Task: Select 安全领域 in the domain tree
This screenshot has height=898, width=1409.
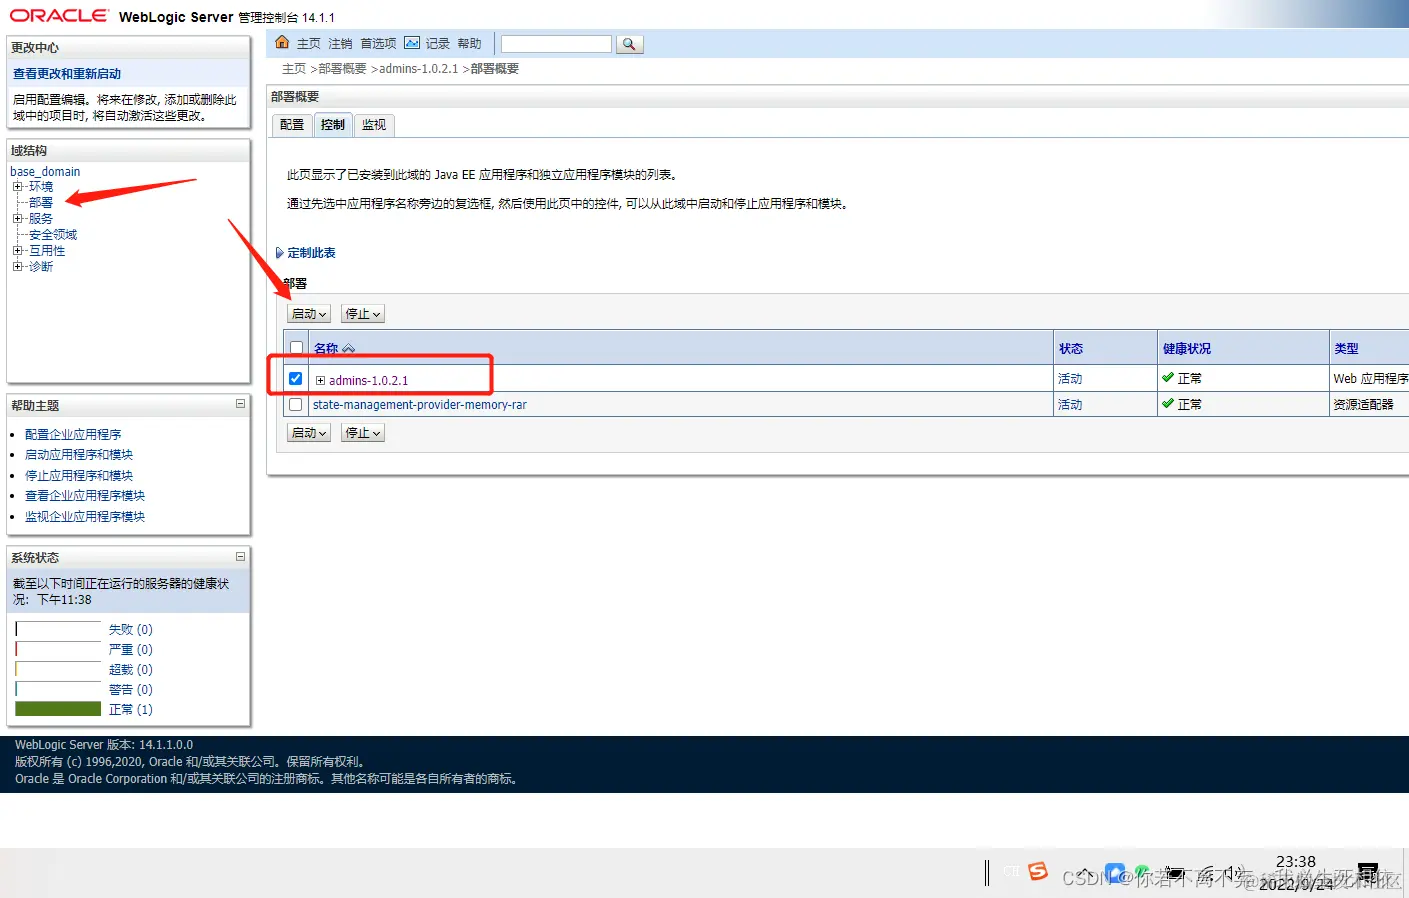Action: (x=53, y=234)
